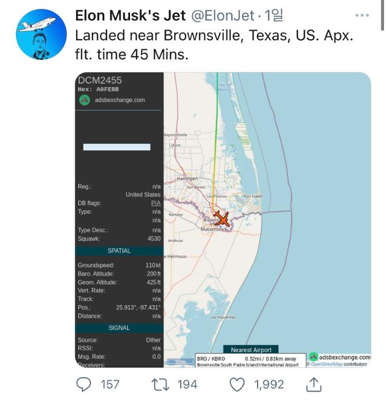The image size is (387, 400).
Task: Like the tweet with heart icon
Action: (237, 384)
